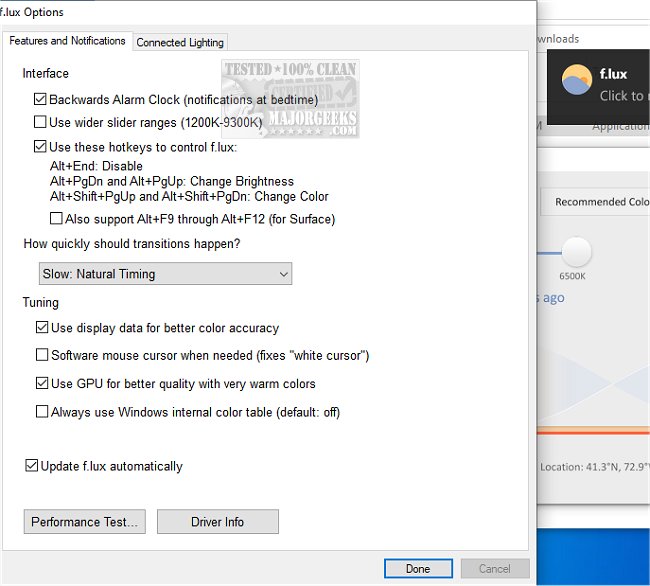Enable Always use Windows internal color table

click(42, 412)
